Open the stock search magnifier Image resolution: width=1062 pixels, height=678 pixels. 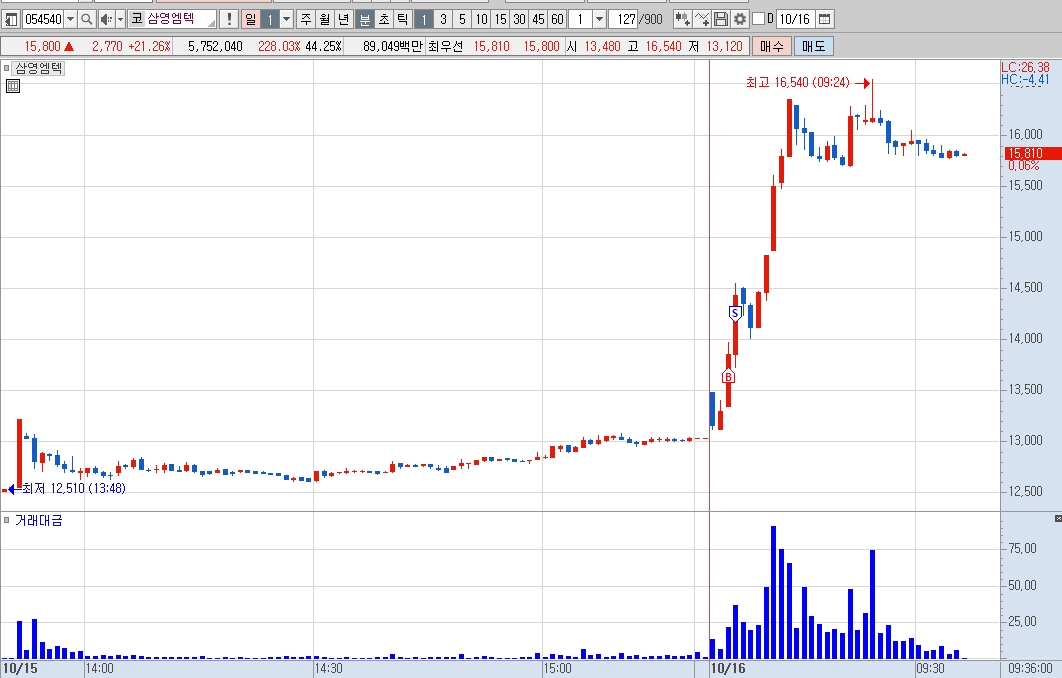tap(86, 19)
